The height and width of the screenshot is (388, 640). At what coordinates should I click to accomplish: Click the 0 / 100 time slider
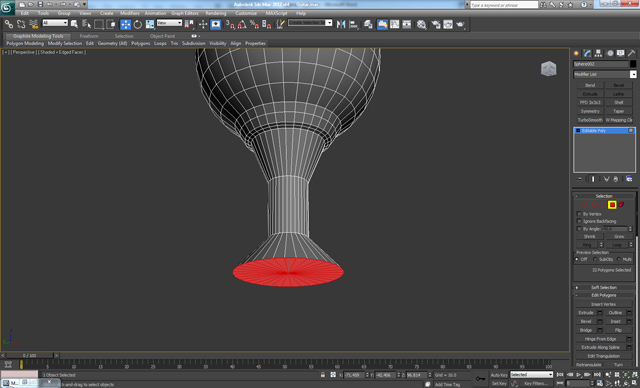(x=30, y=356)
